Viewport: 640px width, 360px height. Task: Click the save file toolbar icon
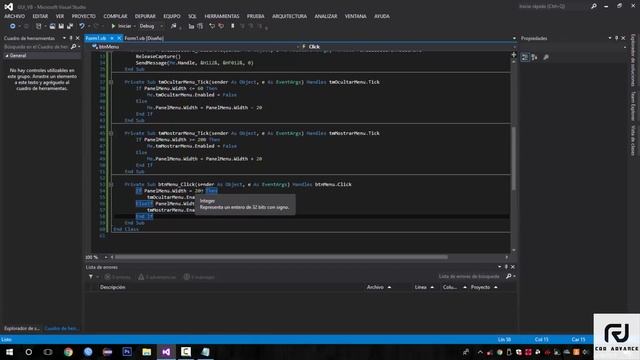tap(61, 26)
